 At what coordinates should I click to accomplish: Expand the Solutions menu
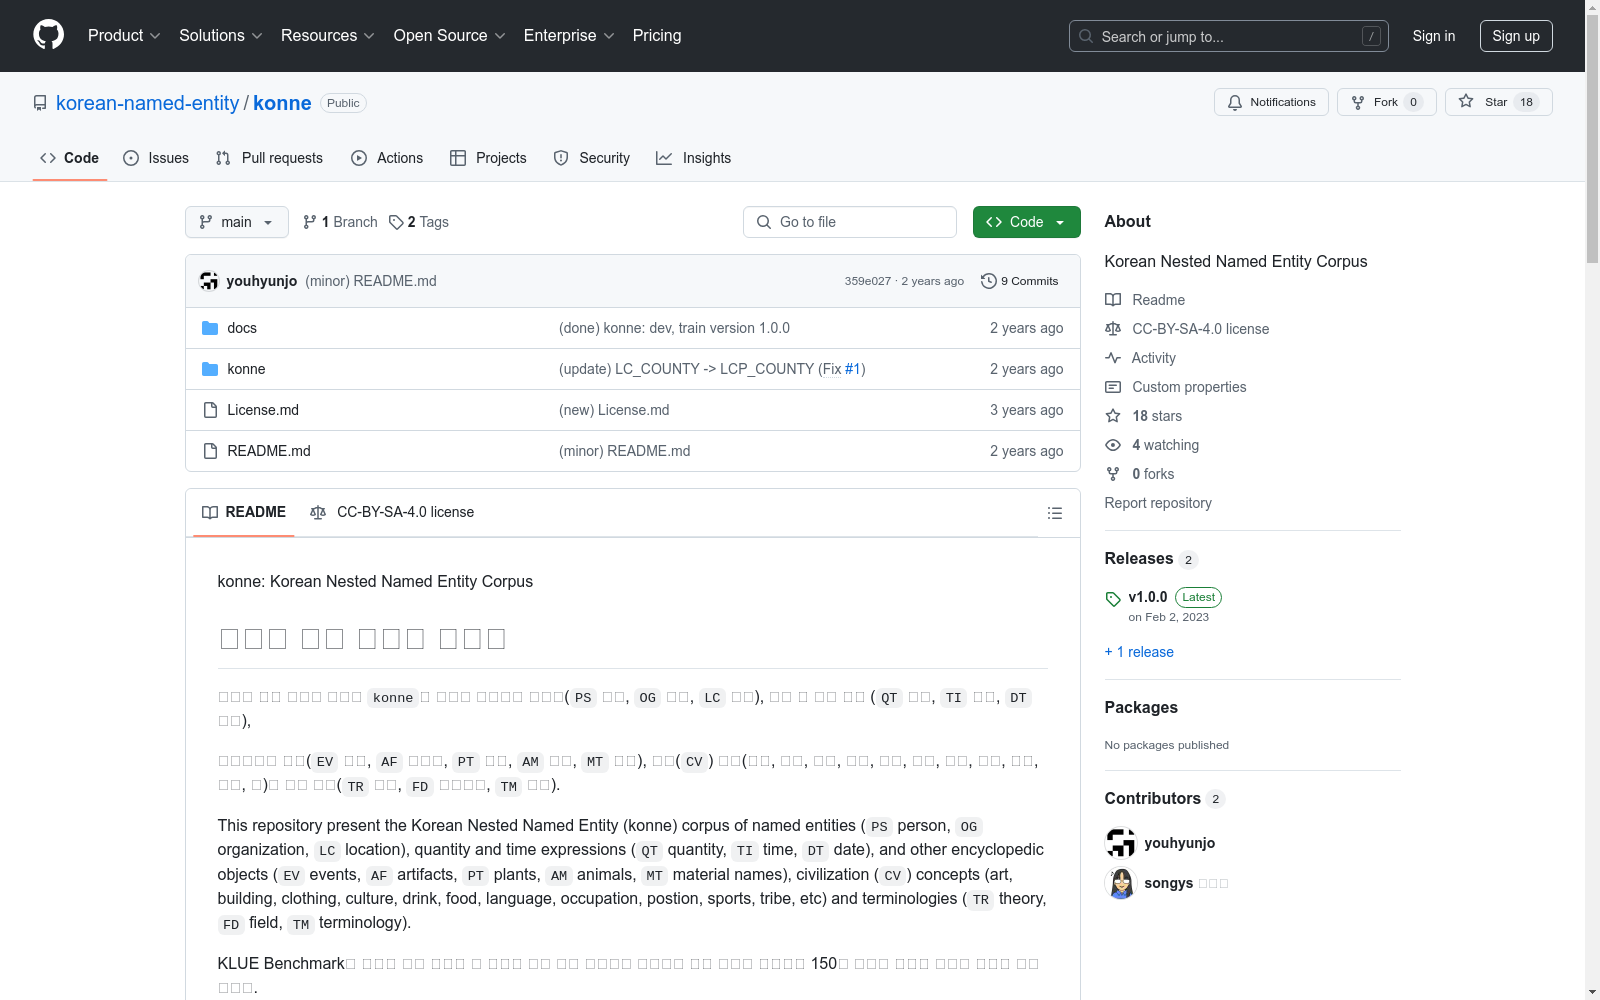coord(221,35)
